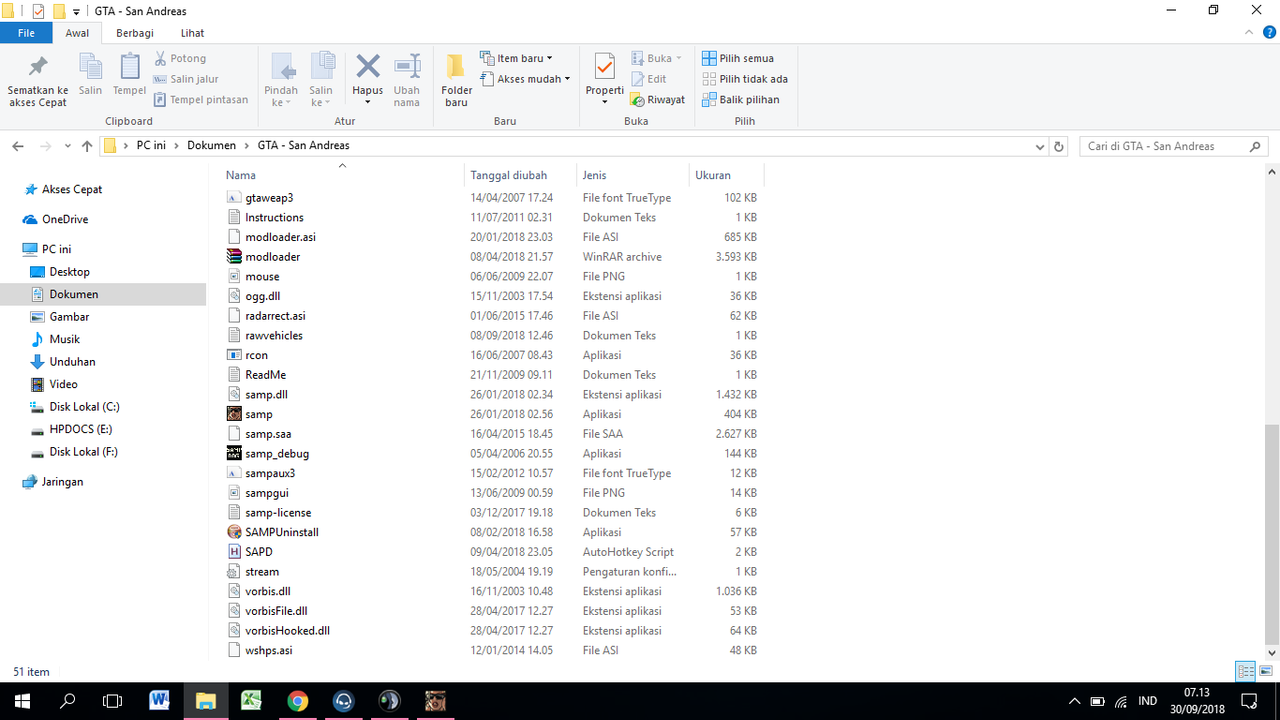
Task: Select the gtaweap3 font file icon
Action: click(x=235, y=198)
